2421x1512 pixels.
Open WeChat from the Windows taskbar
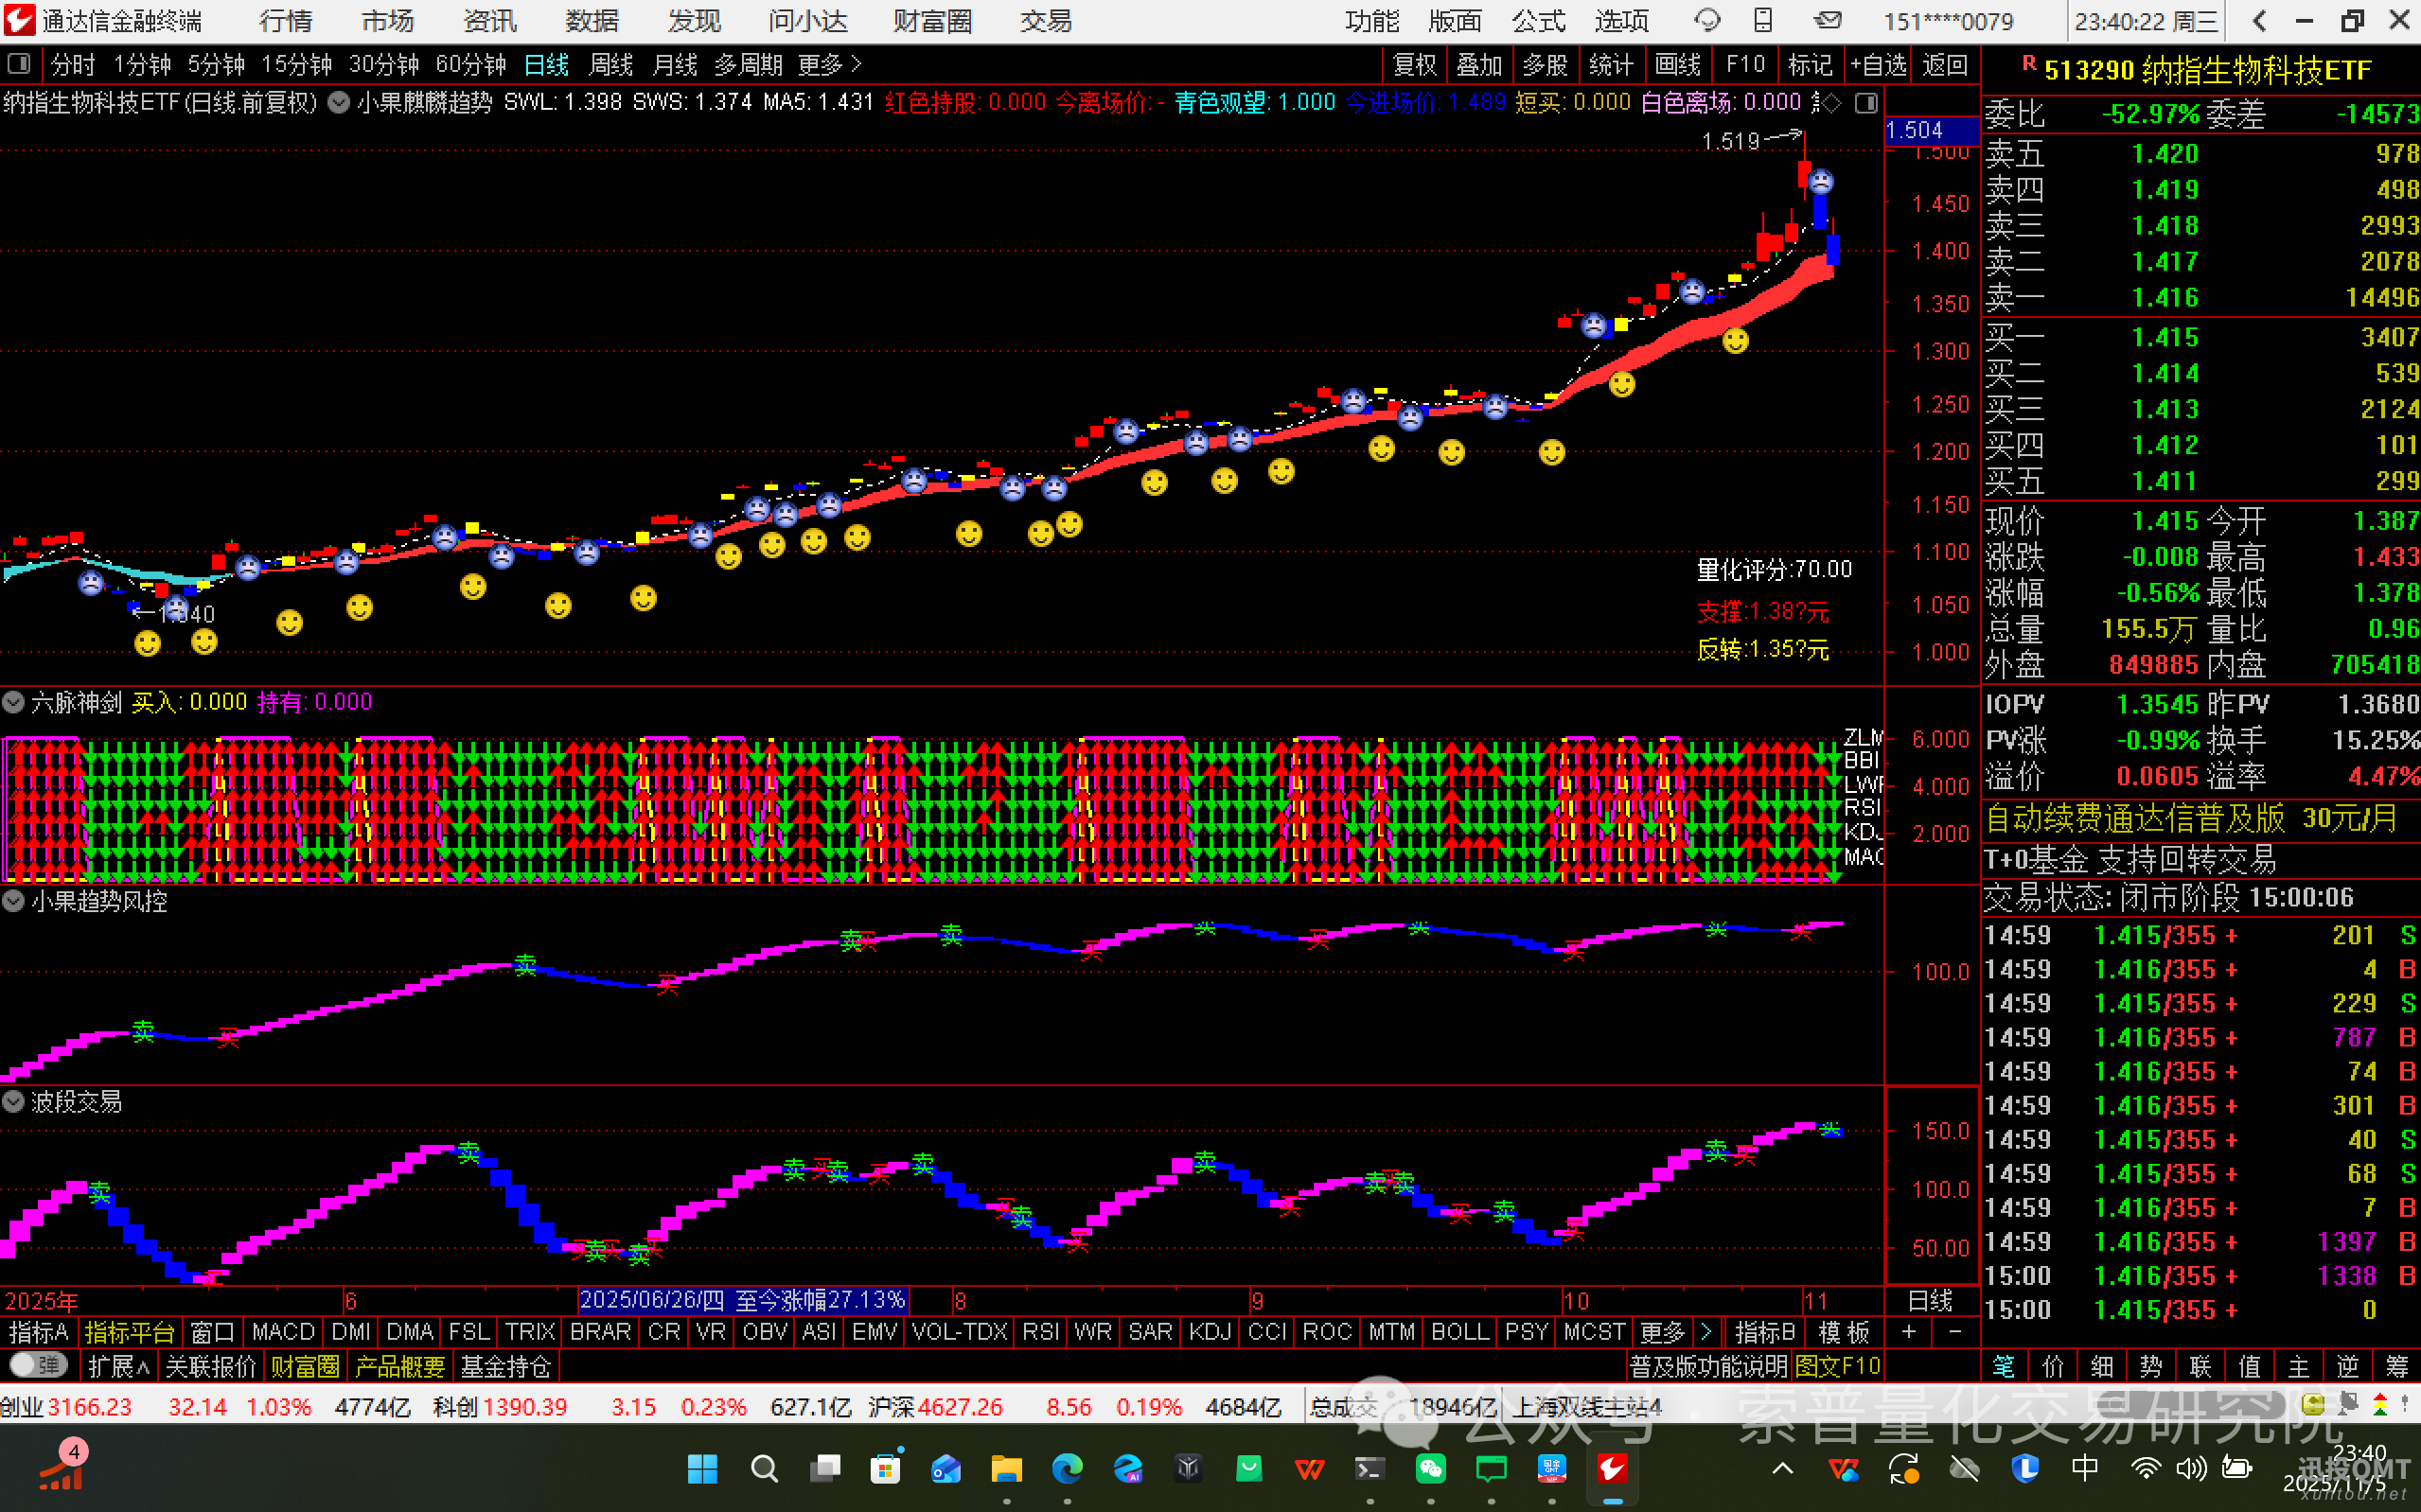click(x=1431, y=1468)
